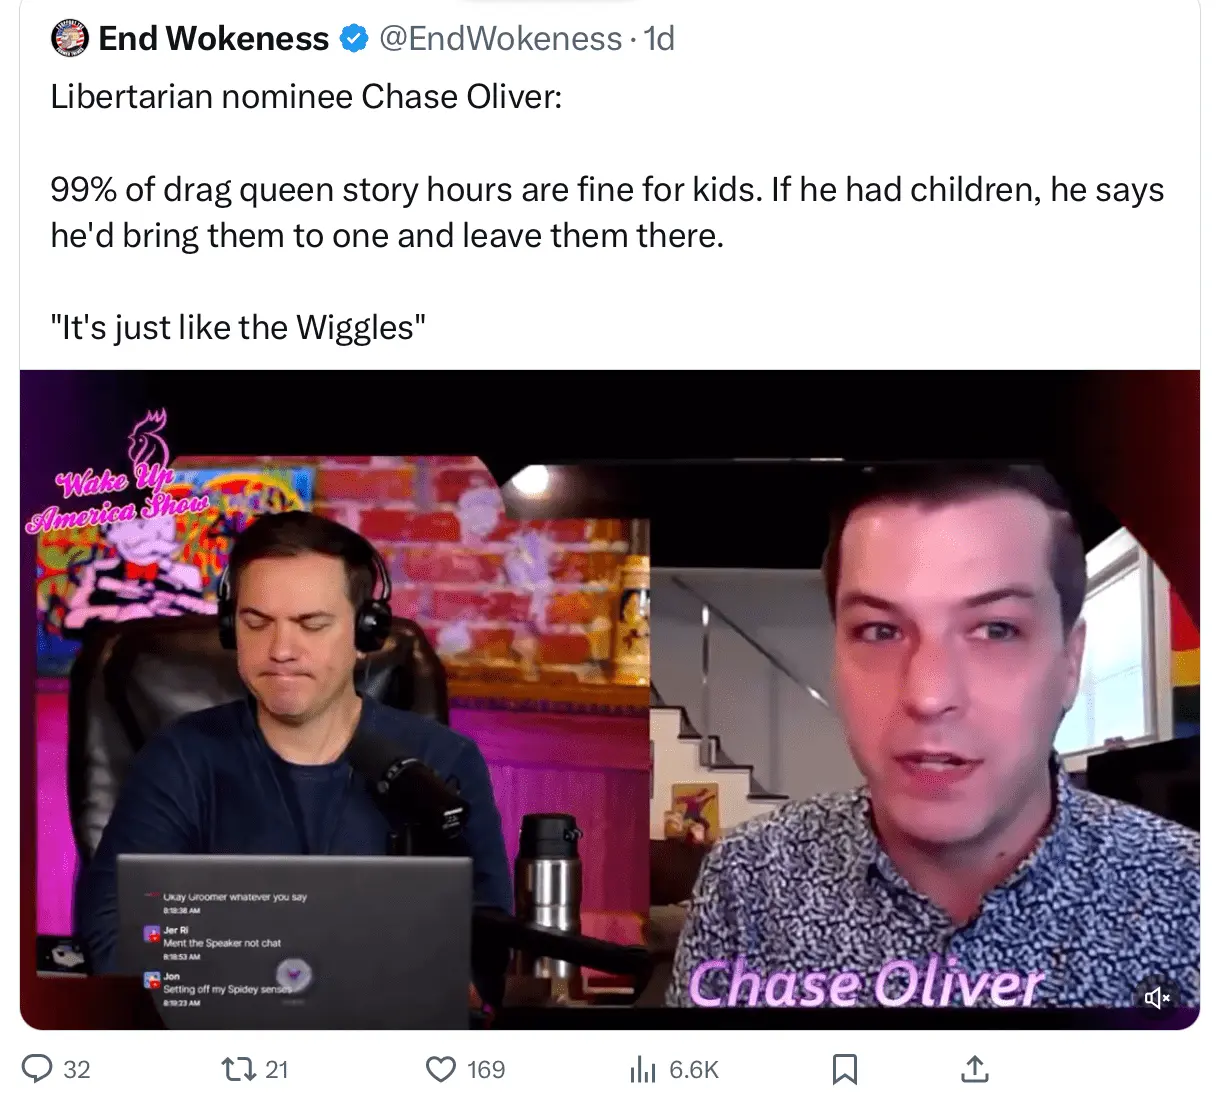Like the post with the heart icon

tap(441, 1069)
